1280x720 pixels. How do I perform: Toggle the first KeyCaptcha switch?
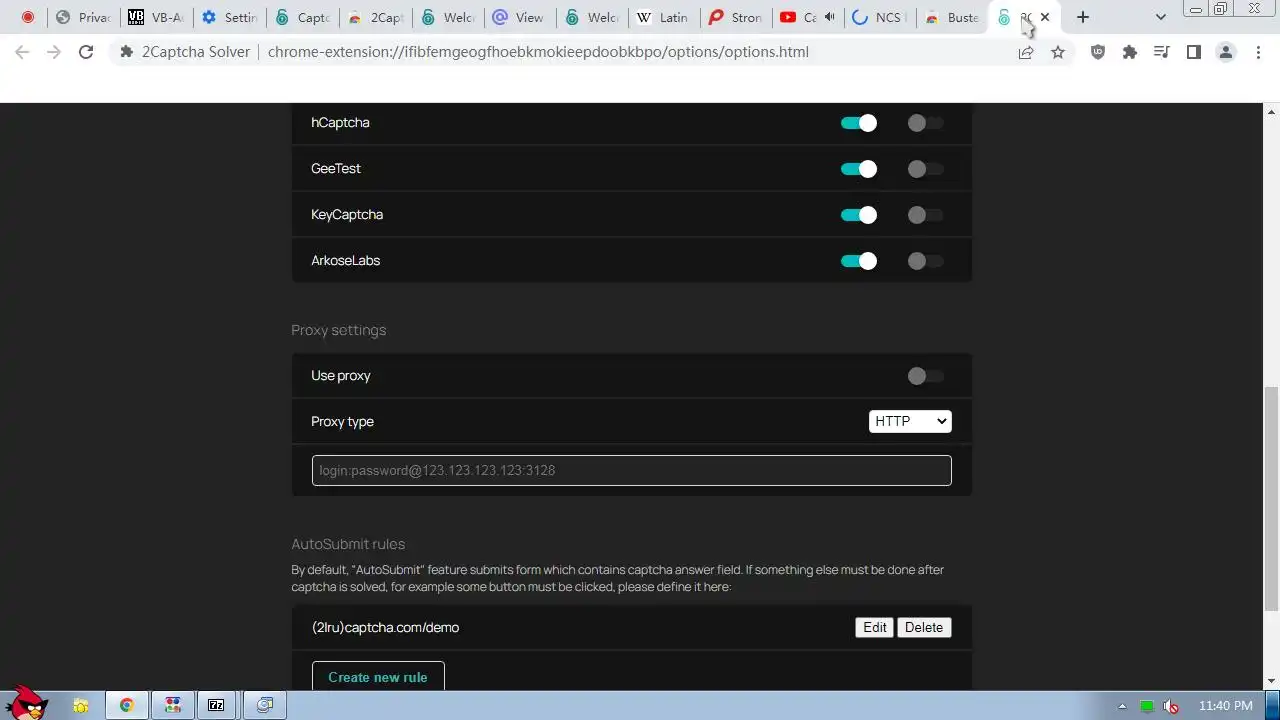(x=858, y=215)
